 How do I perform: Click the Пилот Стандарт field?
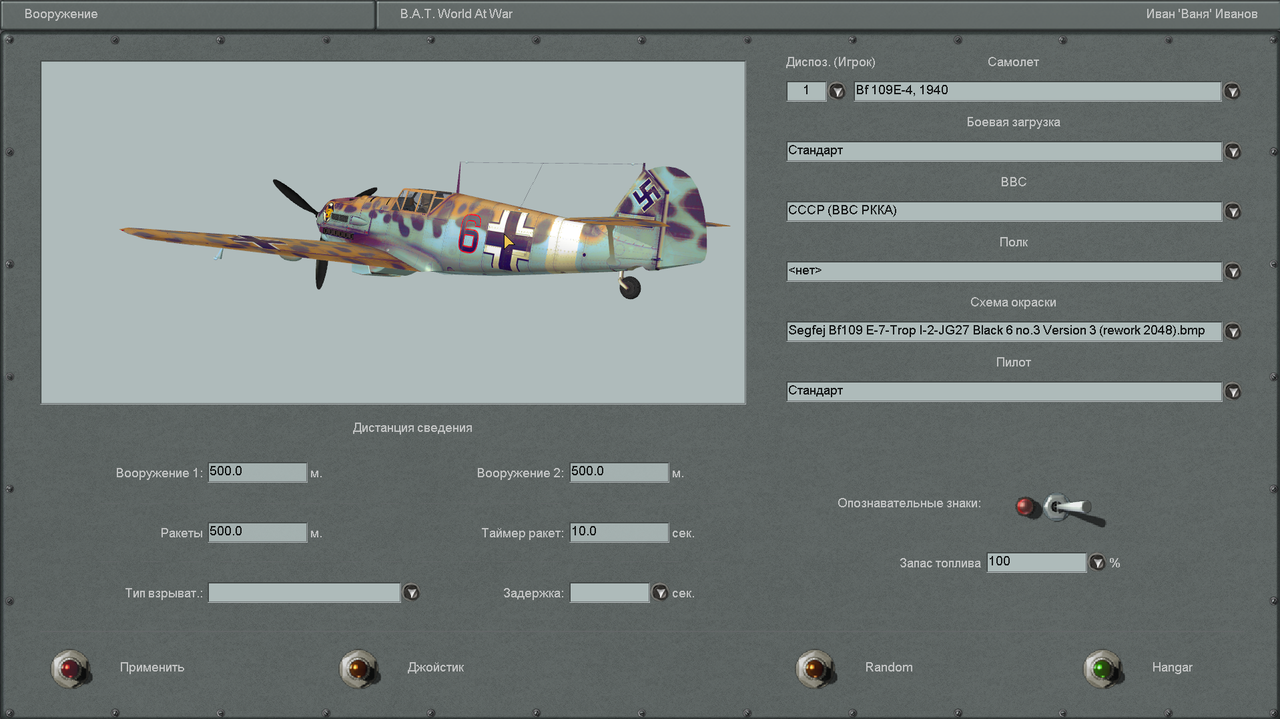click(x=1004, y=391)
